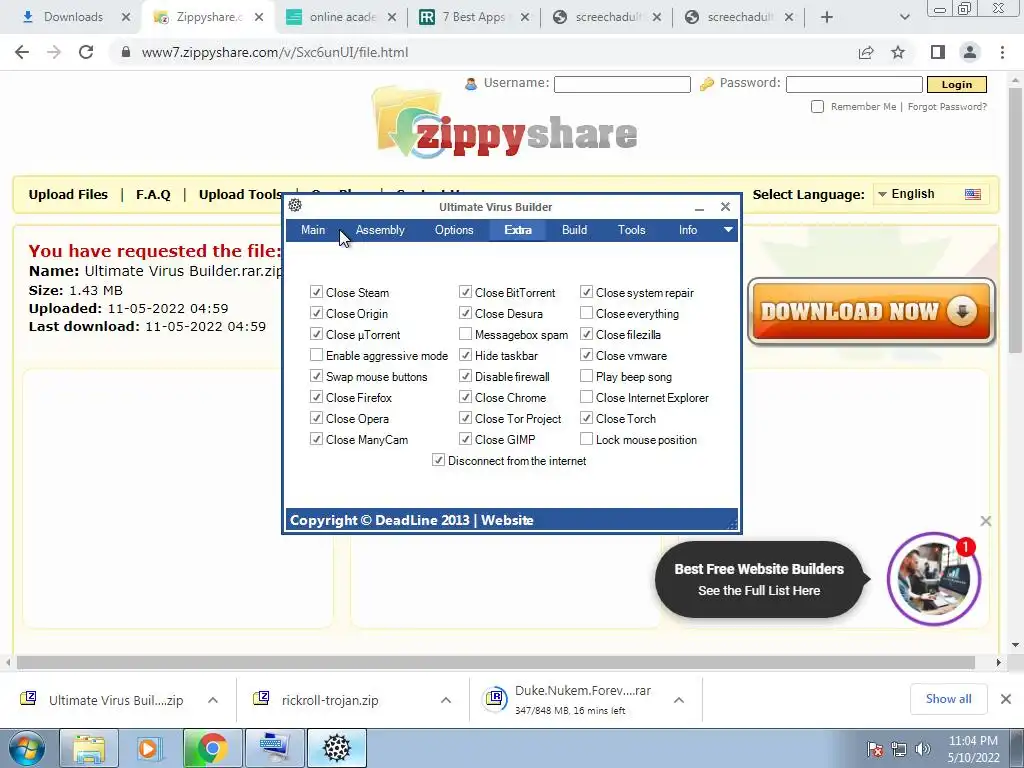The height and width of the screenshot is (768, 1024).
Task: Open the Tools tab
Action: coord(632,230)
